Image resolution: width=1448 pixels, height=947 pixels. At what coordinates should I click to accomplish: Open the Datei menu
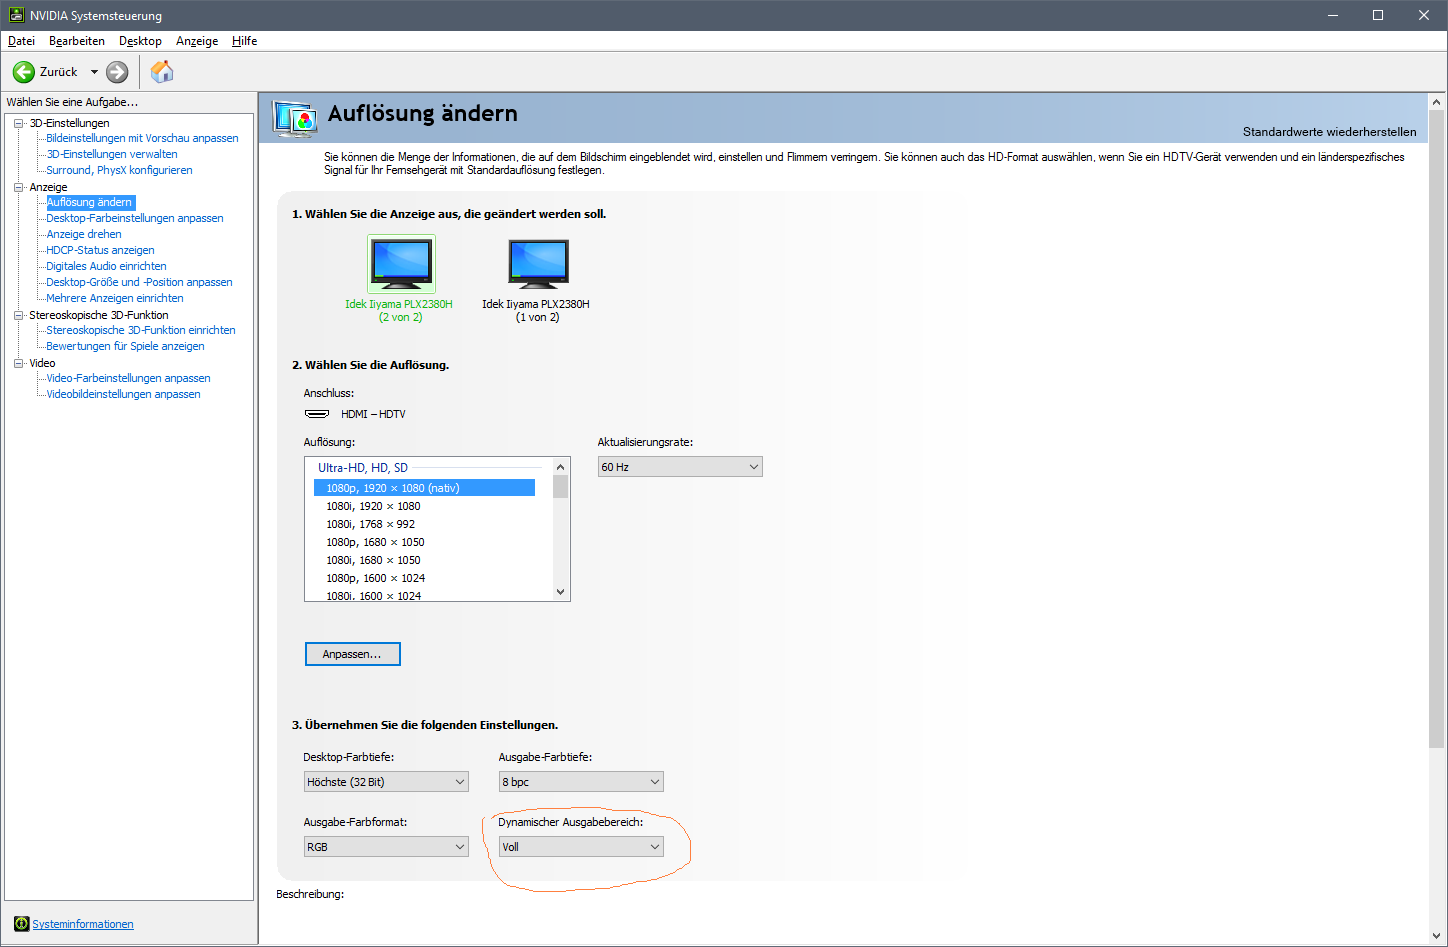pyautogui.click(x=21, y=41)
